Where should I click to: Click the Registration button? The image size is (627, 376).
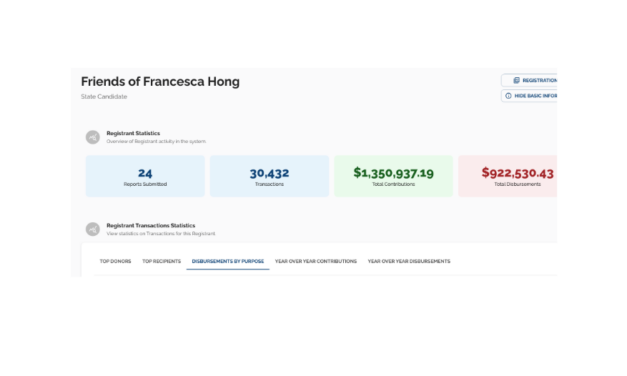[x=529, y=80]
